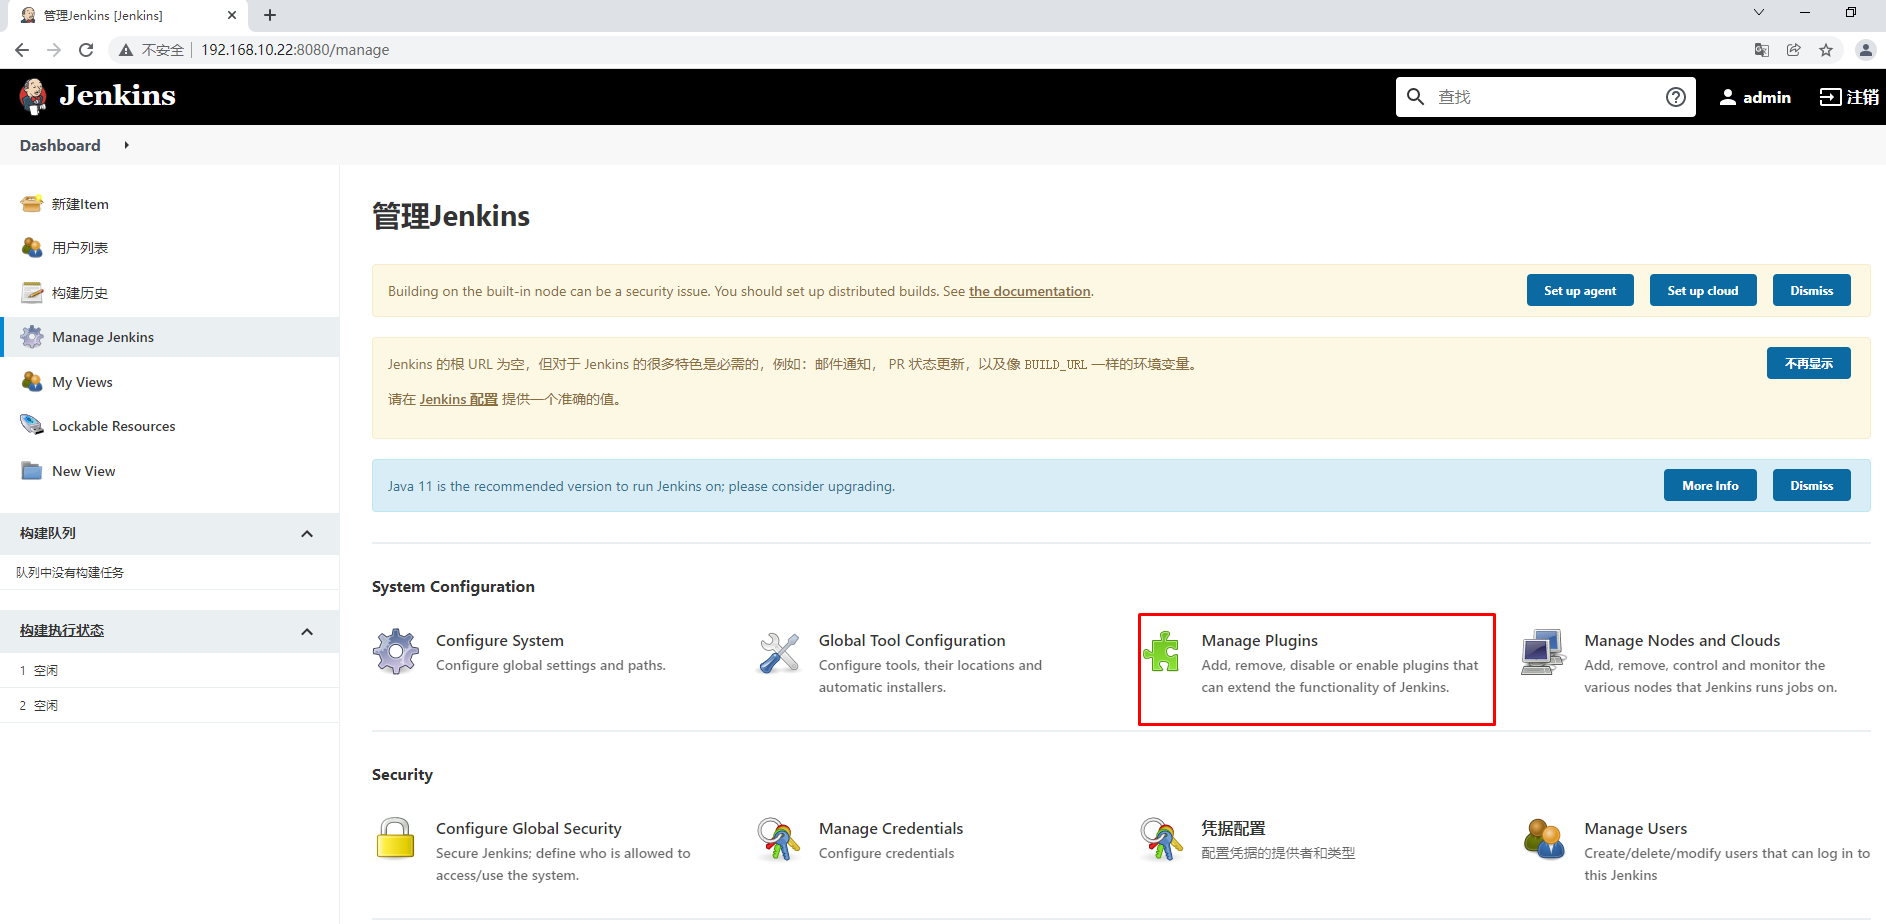Collapse the 构建执行状态 panel
Image resolution: width=1886 pixels, height=924 pixels.
pos(307,632)
